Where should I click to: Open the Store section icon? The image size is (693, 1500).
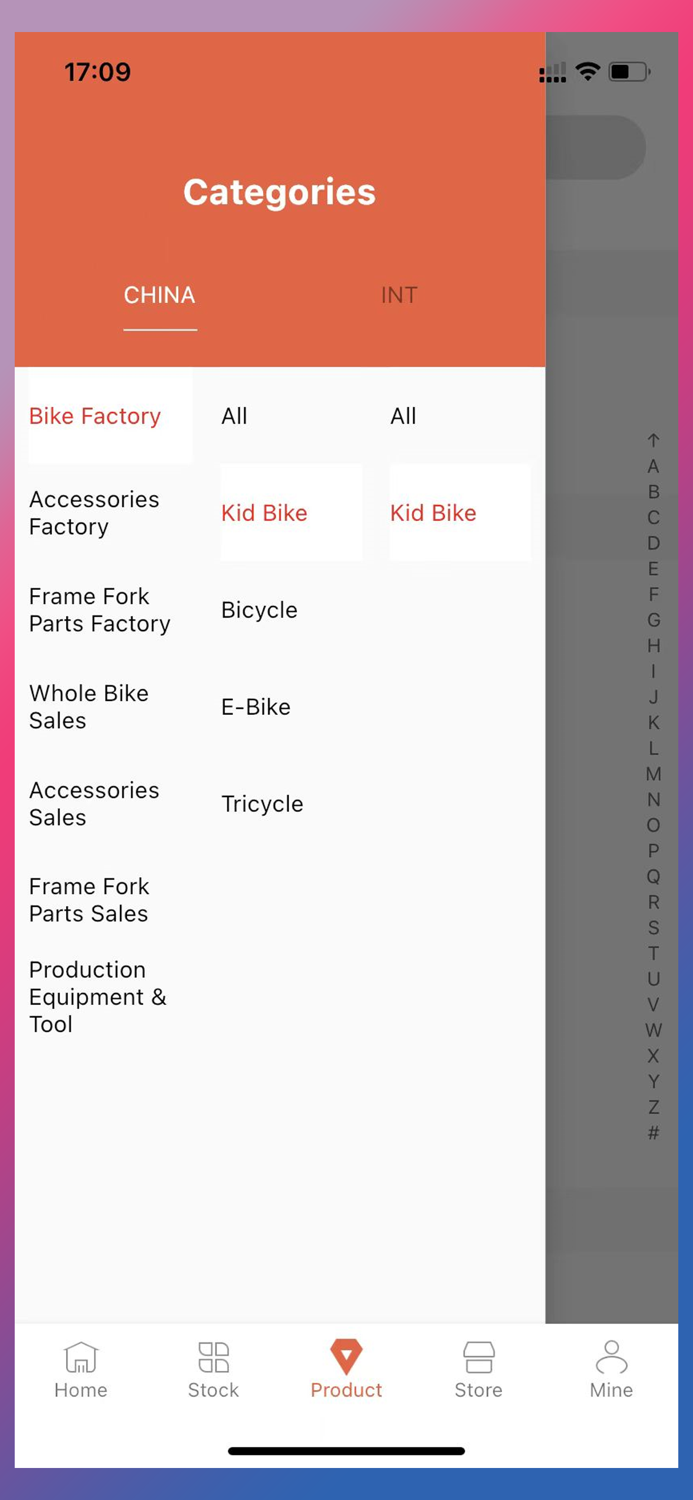tap(478, 1355)
